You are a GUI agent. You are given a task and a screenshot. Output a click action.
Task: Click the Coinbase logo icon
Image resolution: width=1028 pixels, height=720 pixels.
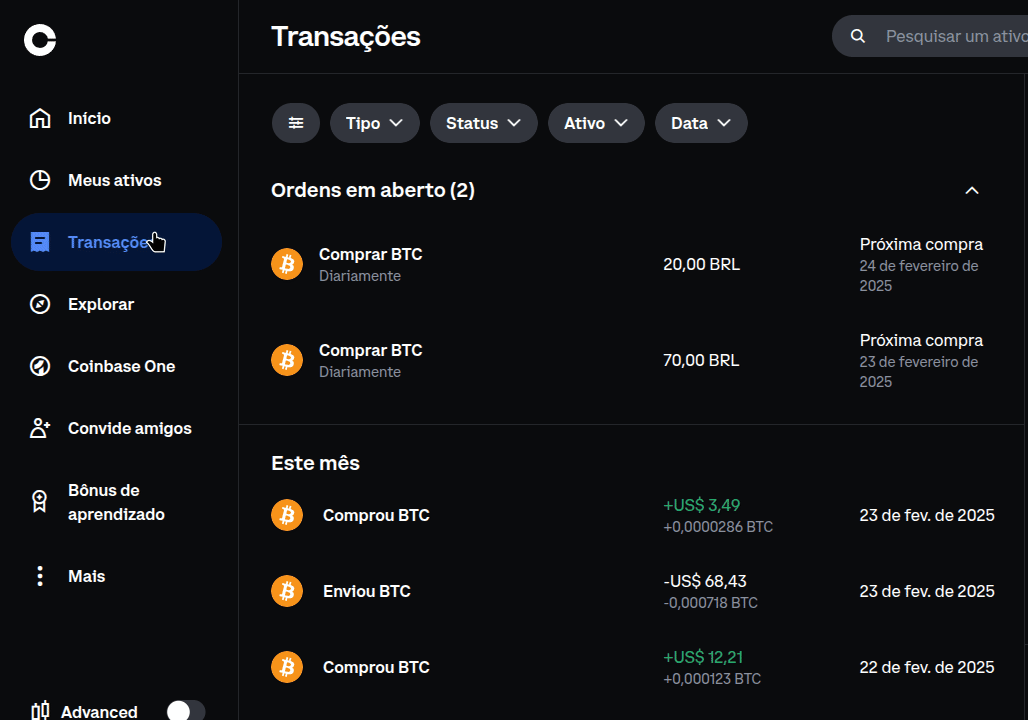pos(40,40)
